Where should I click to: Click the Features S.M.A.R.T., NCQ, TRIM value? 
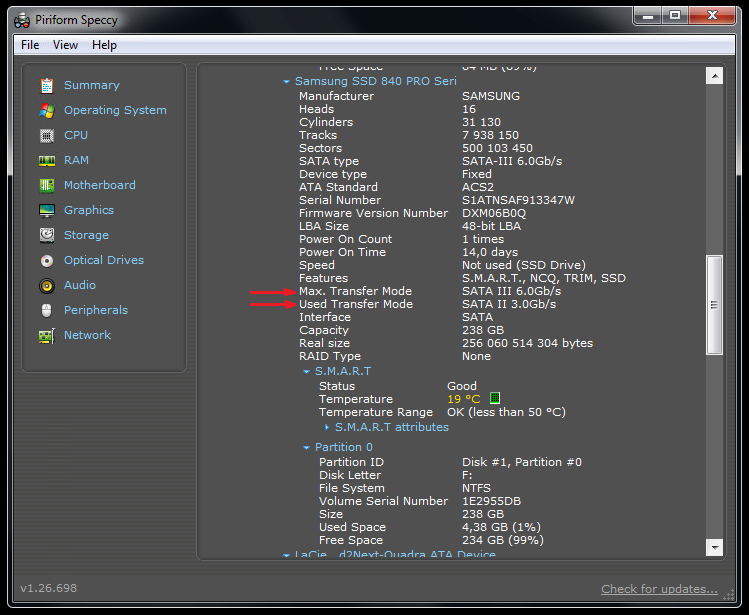point(544,278)
